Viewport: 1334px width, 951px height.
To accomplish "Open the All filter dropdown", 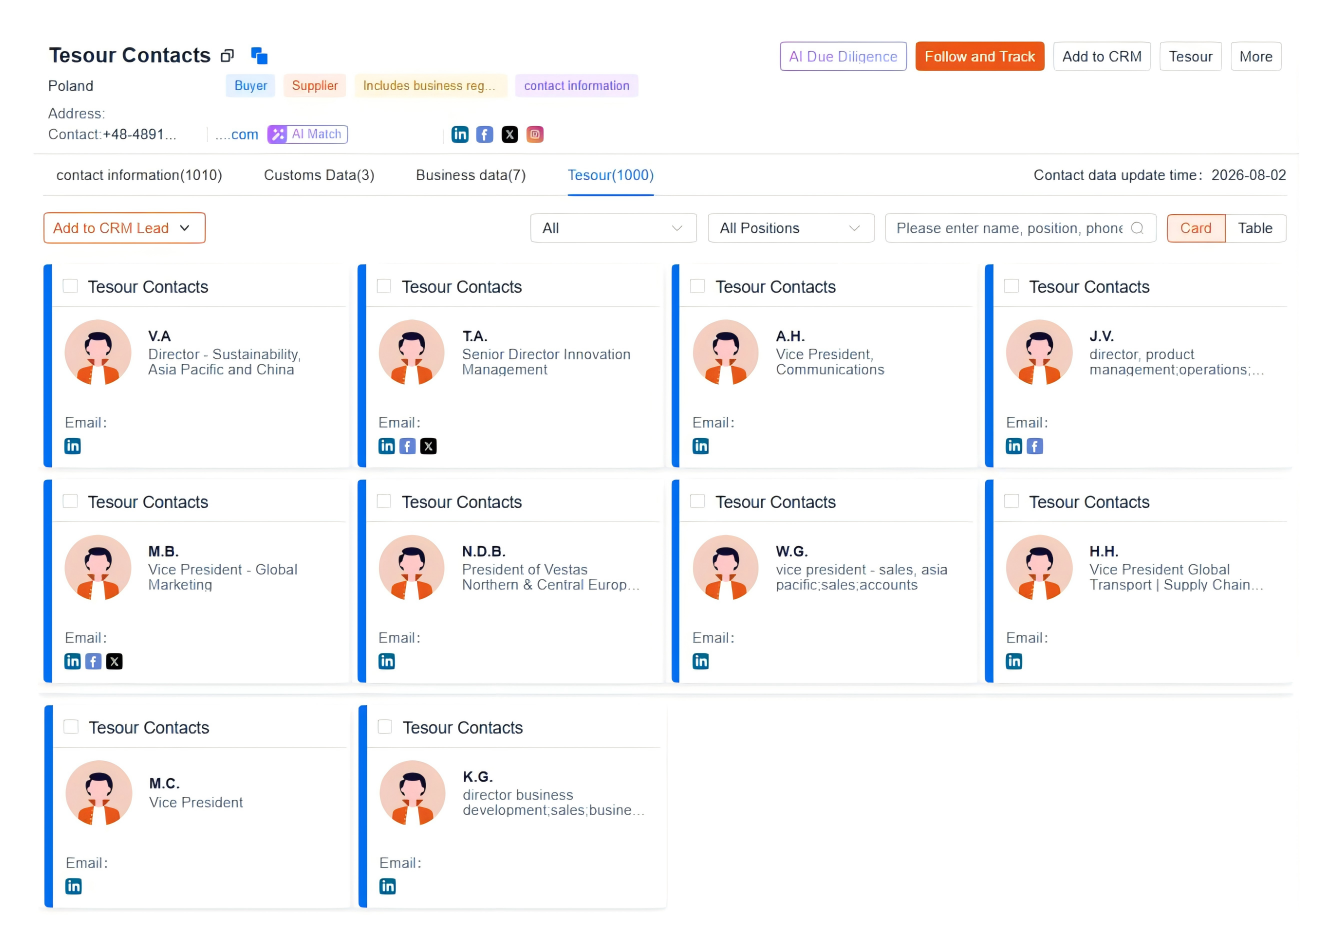I will 613,228.
